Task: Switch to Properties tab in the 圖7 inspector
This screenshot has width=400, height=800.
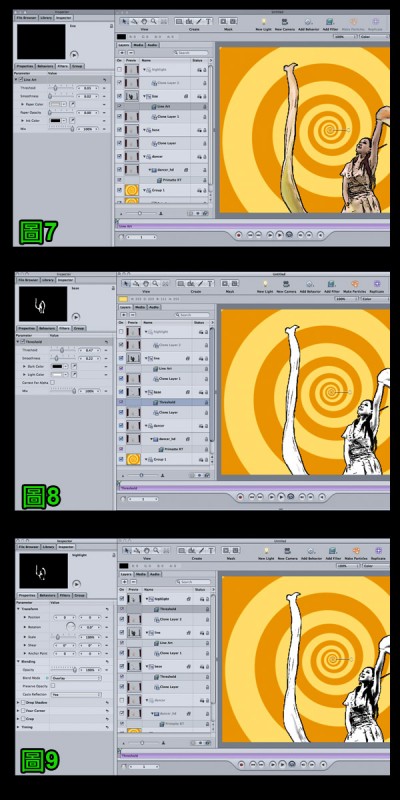Action: pos(24,66)
